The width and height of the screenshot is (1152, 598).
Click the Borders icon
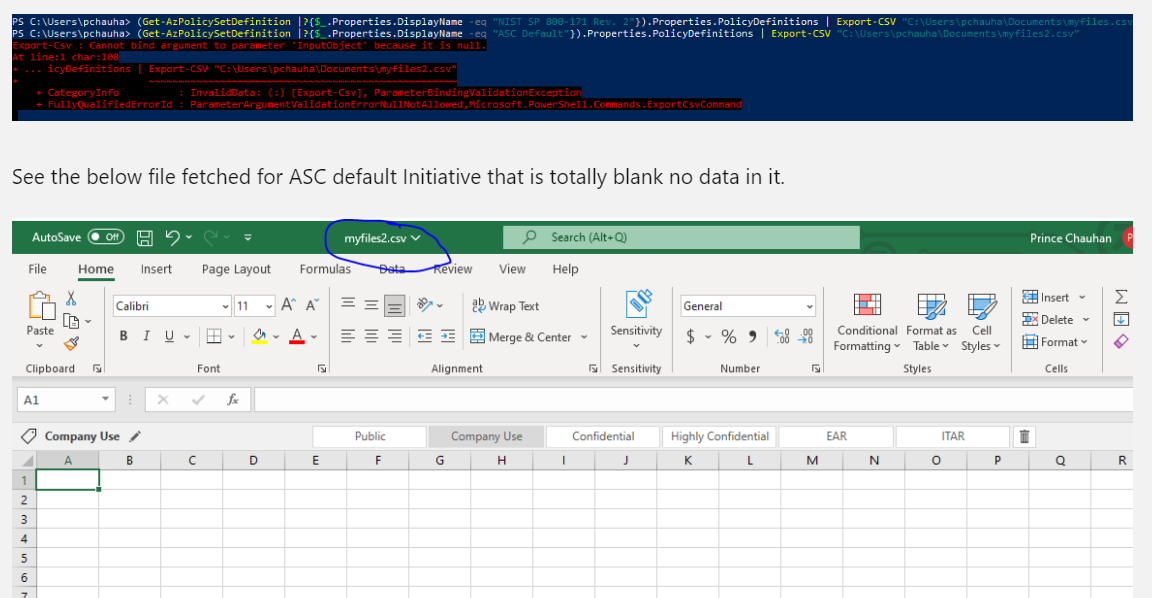[214, 336]
